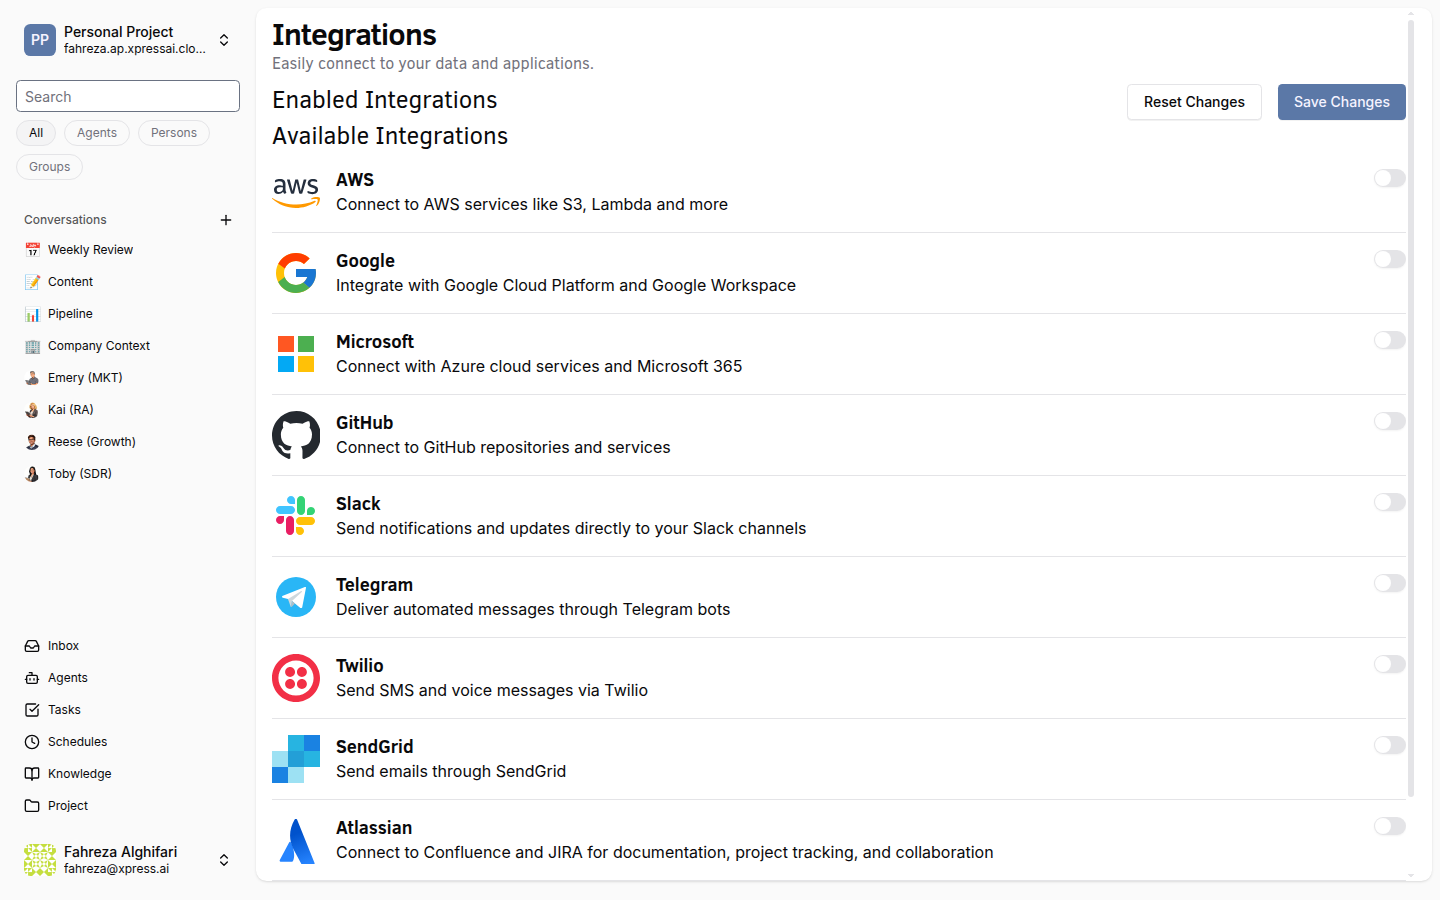1440x900 pixels.
Task: Click the Conversations section header
Action: (65, 220)
